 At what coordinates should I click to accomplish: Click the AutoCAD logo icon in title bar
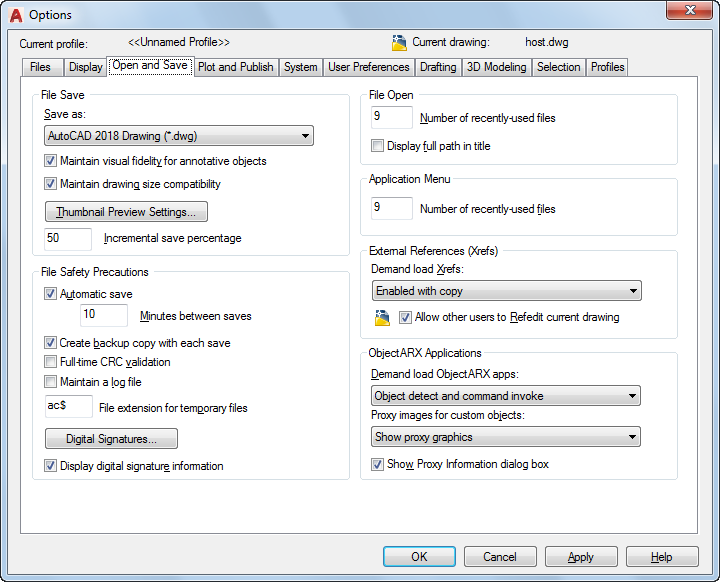pyautogui.click(x=15, y=15)
